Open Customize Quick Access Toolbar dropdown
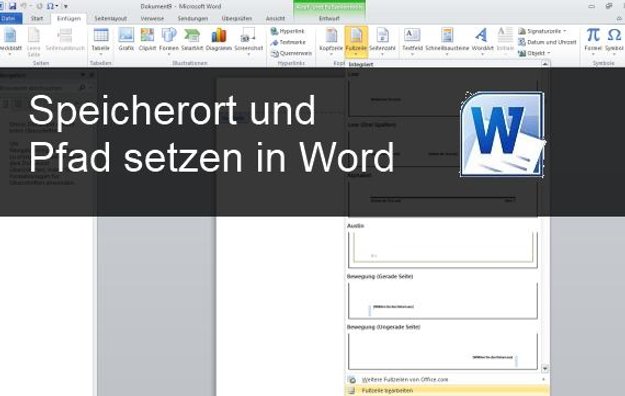625x396 pixels. (66, 6)
